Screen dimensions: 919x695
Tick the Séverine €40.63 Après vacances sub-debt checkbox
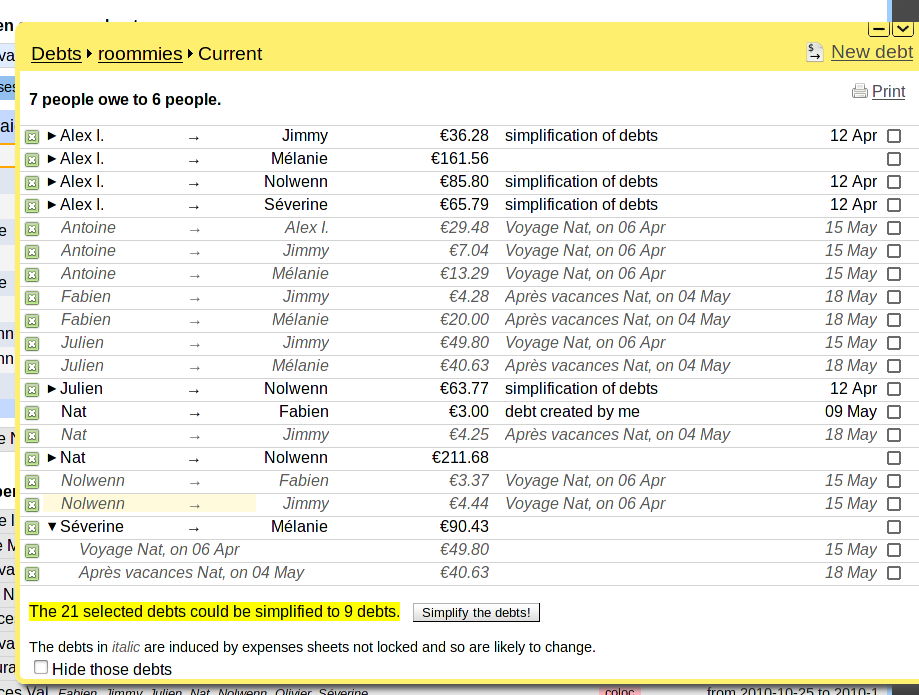894,573
